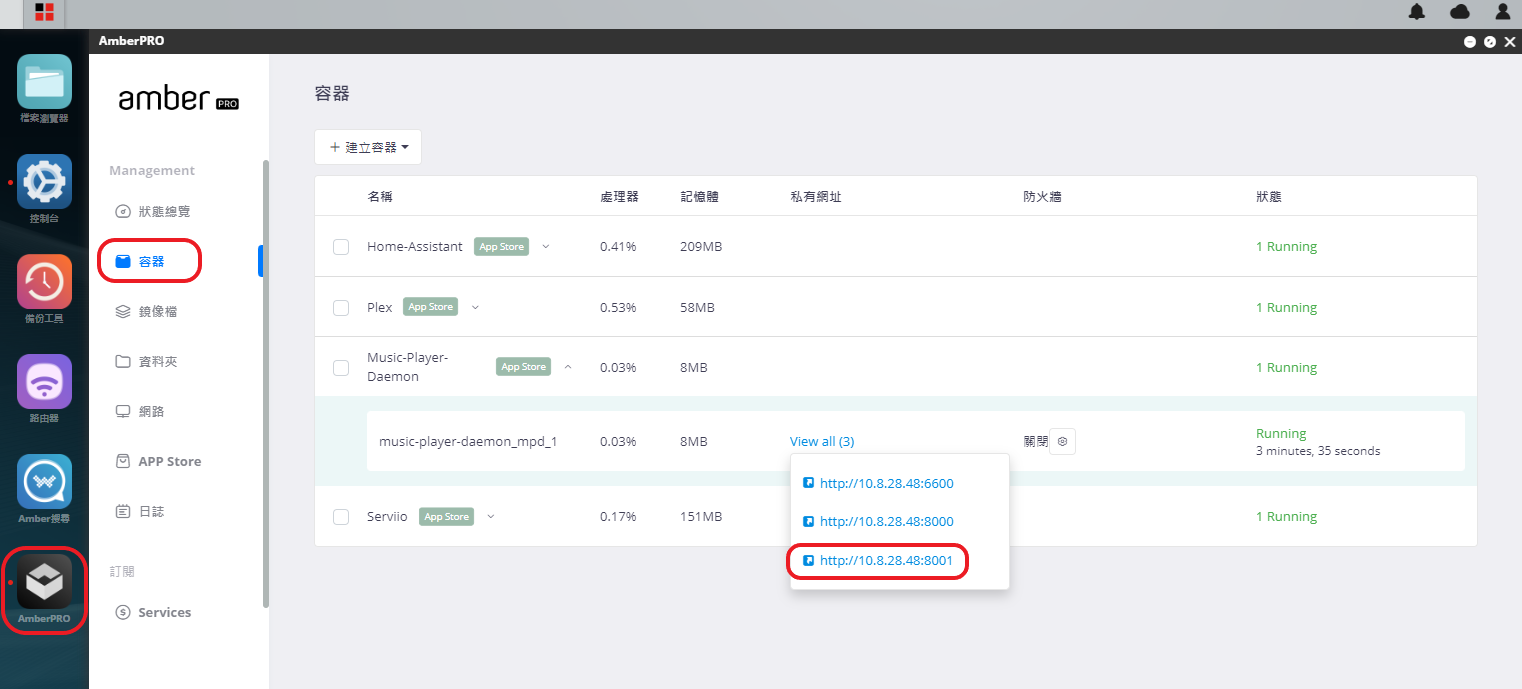
Task: Click the cloud icon in the top bar
Action: [x=1460, y=12]
